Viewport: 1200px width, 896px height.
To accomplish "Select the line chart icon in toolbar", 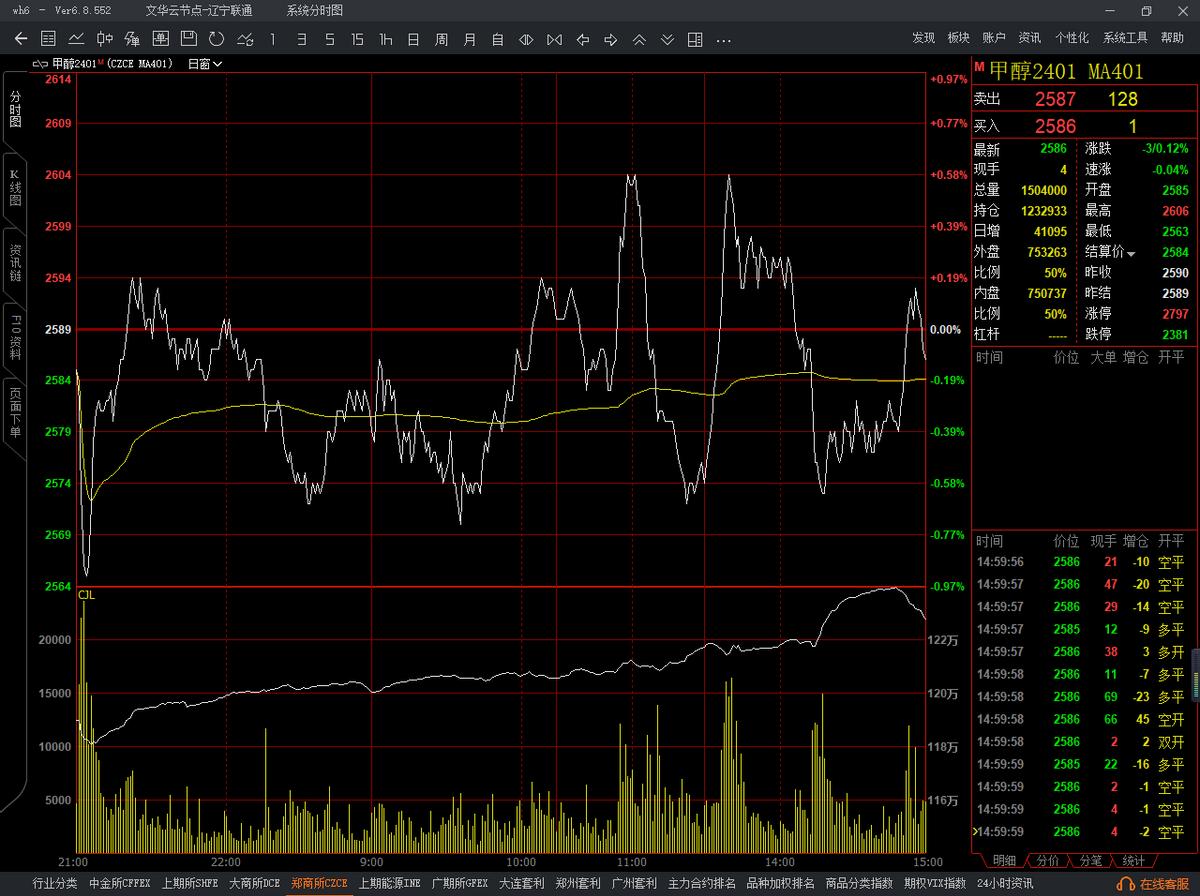I will click(76, 39).
